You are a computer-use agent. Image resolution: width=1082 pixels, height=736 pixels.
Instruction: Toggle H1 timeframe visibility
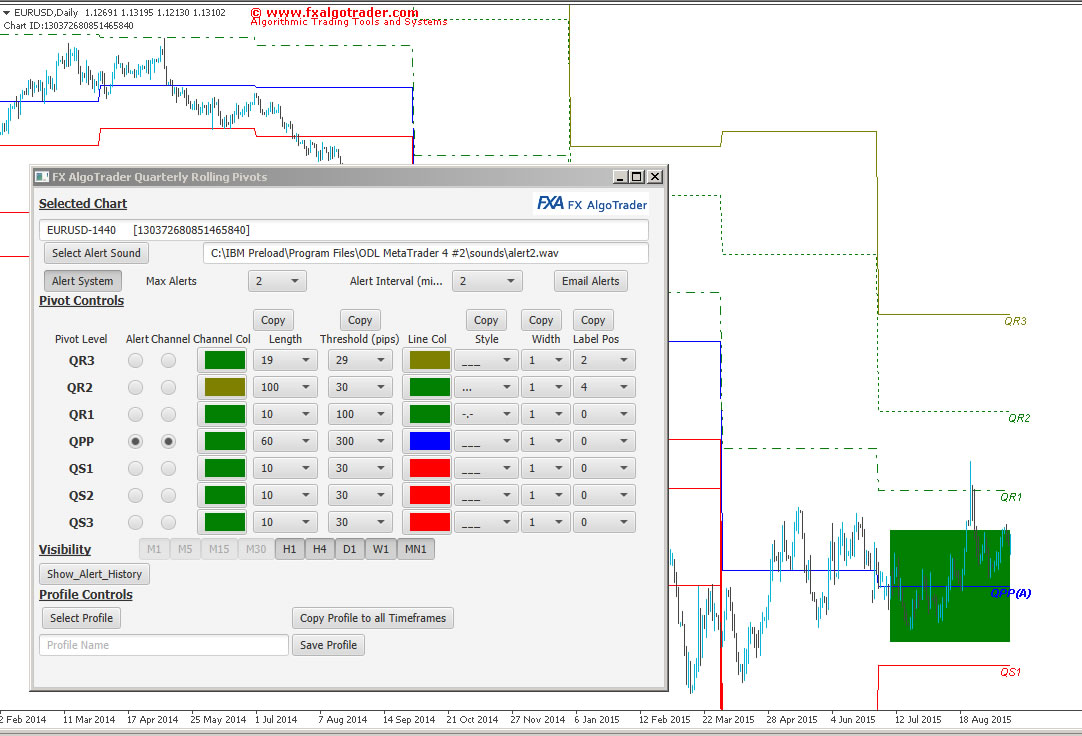289,549
